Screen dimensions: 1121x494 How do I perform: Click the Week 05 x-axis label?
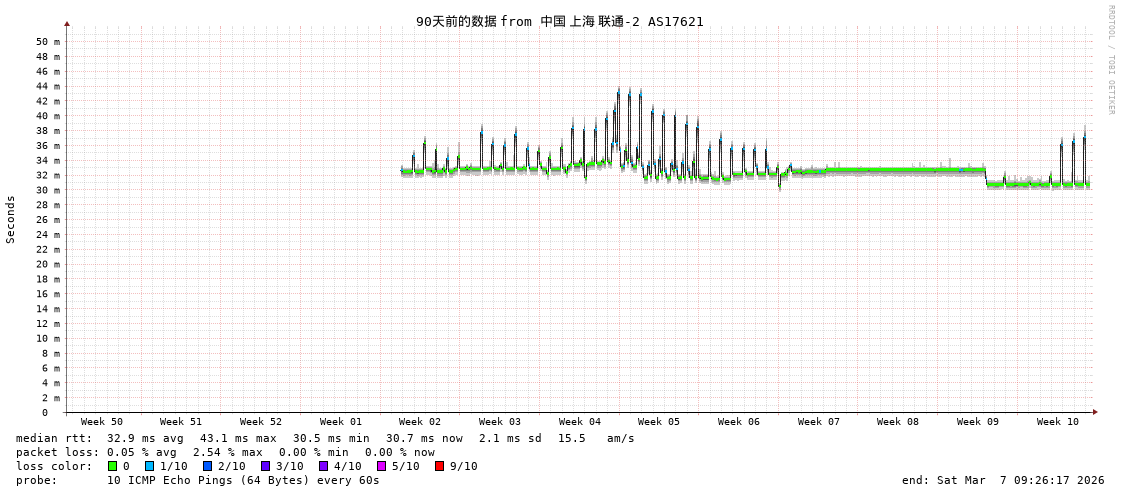click(x=659, y=422)
